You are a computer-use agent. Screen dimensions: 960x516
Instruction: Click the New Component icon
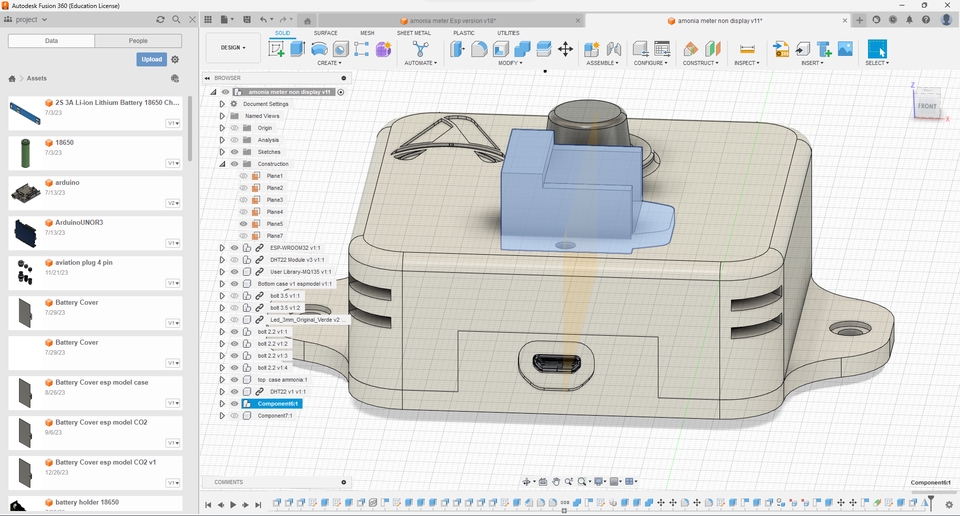pos(591,49)
